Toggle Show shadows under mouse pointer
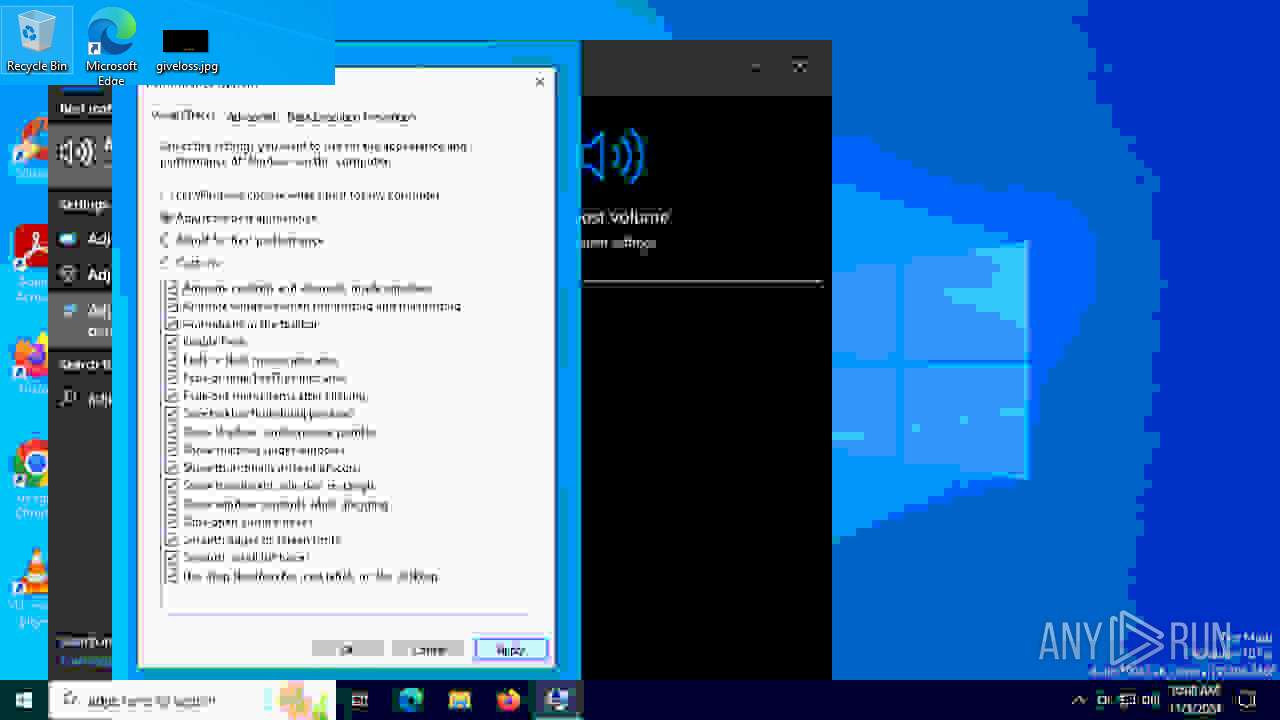Screen dimensions: 1280x720 click(172, 432)
